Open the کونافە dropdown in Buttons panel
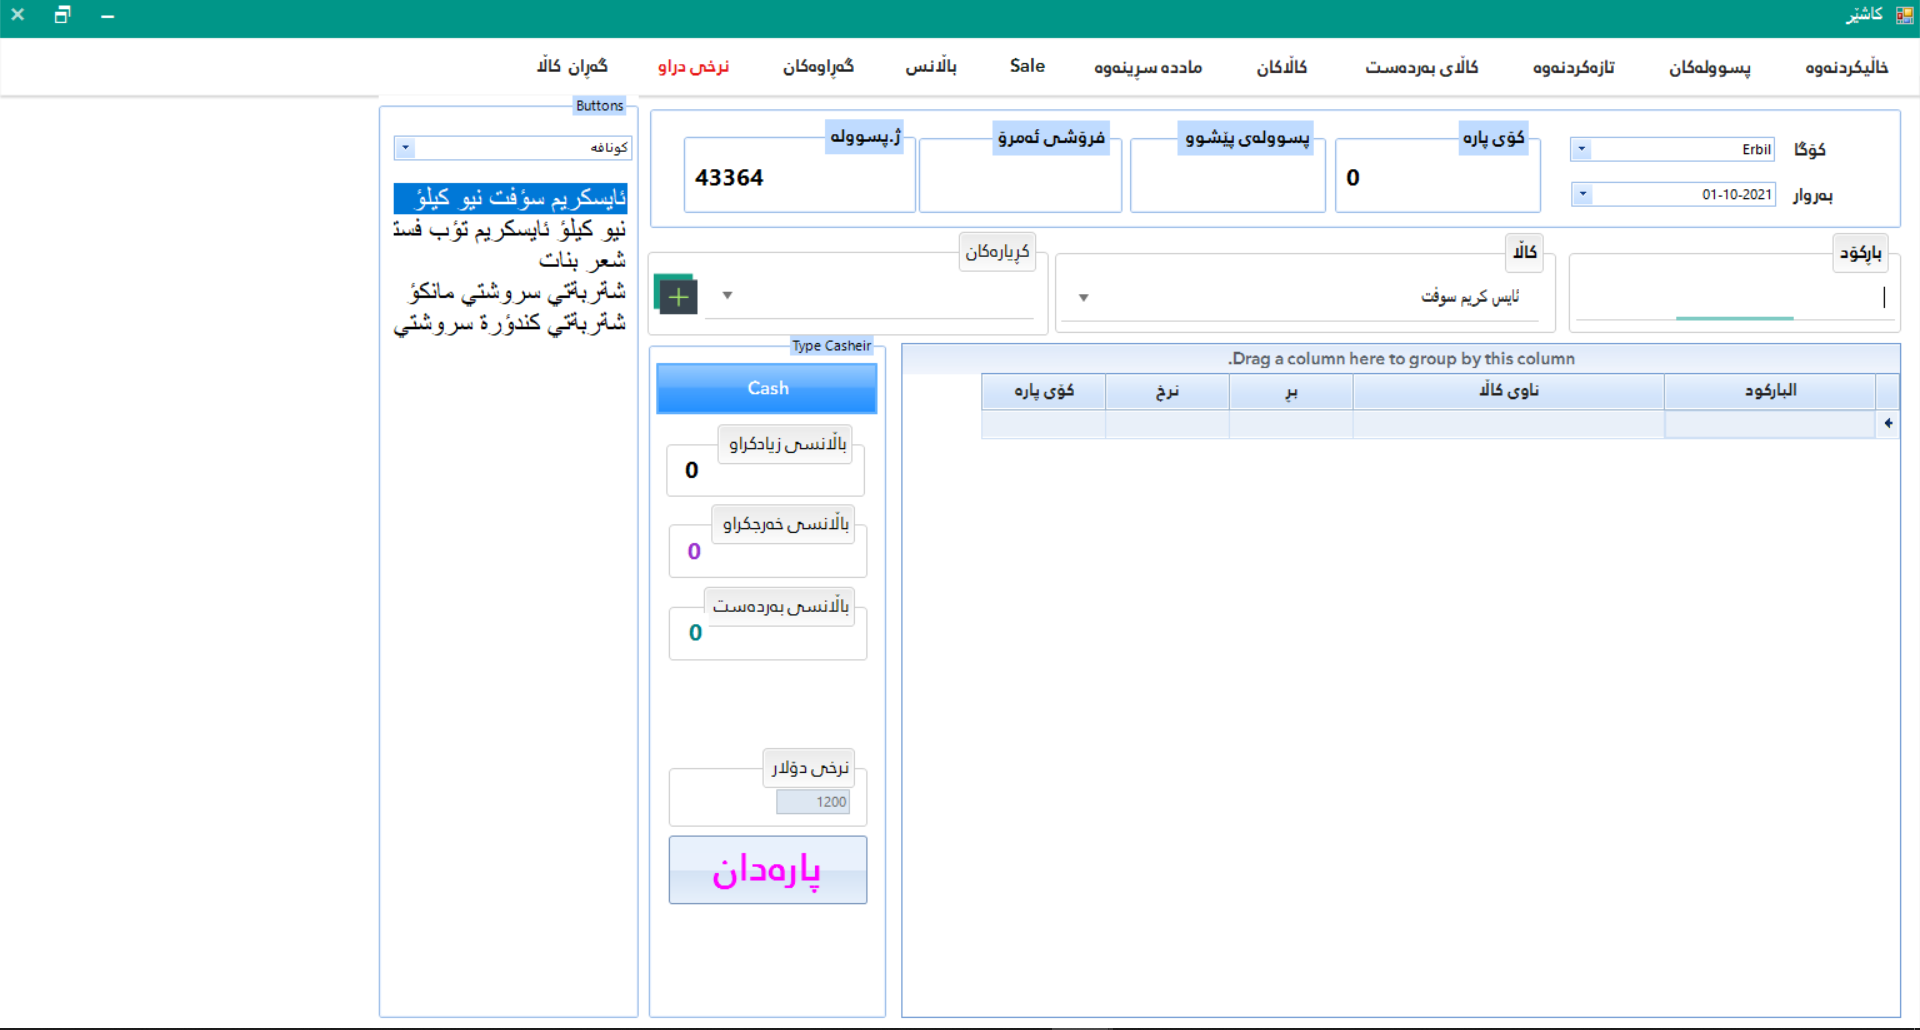The image size is (1920, 1030). tap(404, 147)
